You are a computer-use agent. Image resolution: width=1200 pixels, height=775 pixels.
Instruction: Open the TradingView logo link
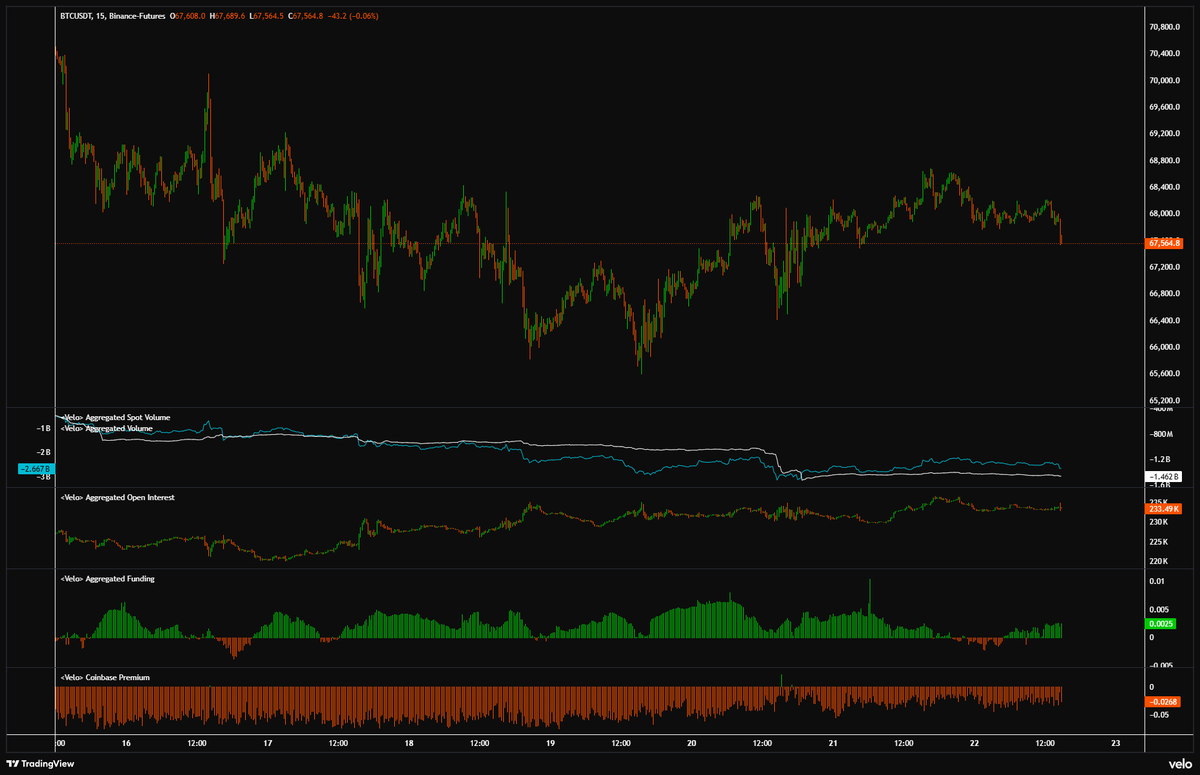click(x=39, y=763)
